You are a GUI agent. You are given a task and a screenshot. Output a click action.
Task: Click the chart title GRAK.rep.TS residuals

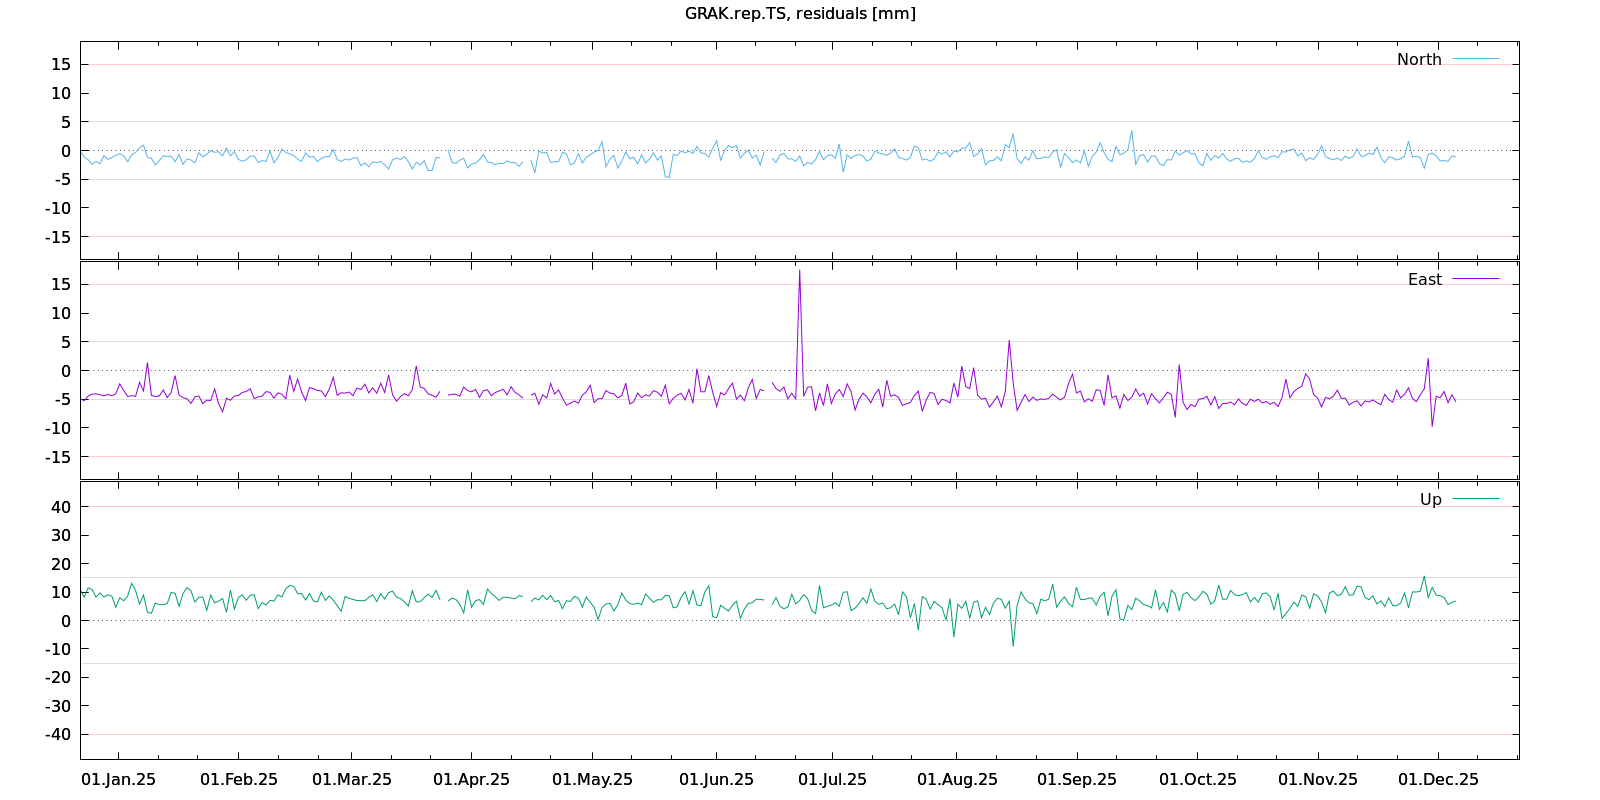(800, 14)
